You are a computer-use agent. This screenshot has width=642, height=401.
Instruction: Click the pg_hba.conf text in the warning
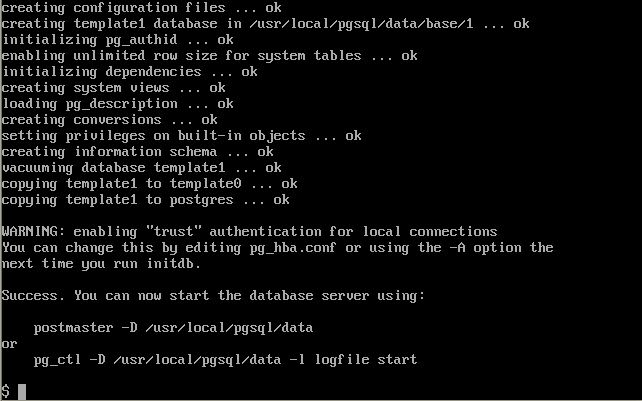pos(293,248)
